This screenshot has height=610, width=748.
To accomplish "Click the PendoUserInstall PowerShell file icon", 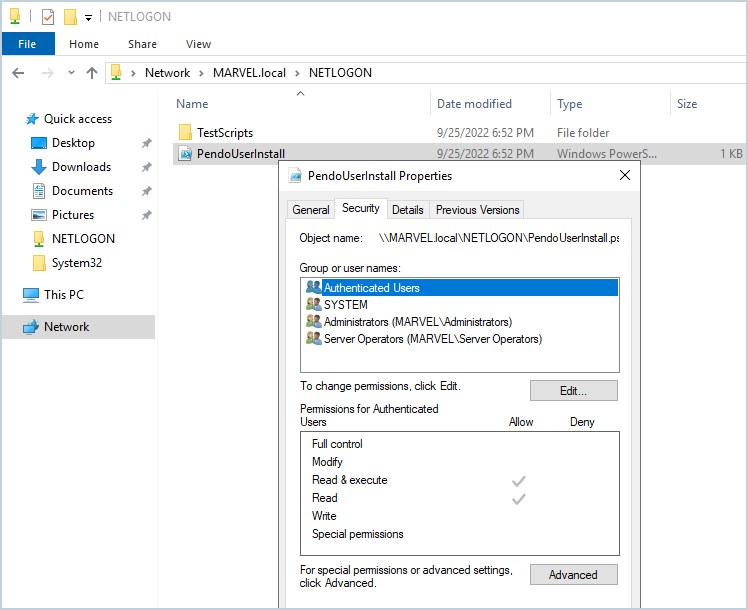I will coord(185,154).
